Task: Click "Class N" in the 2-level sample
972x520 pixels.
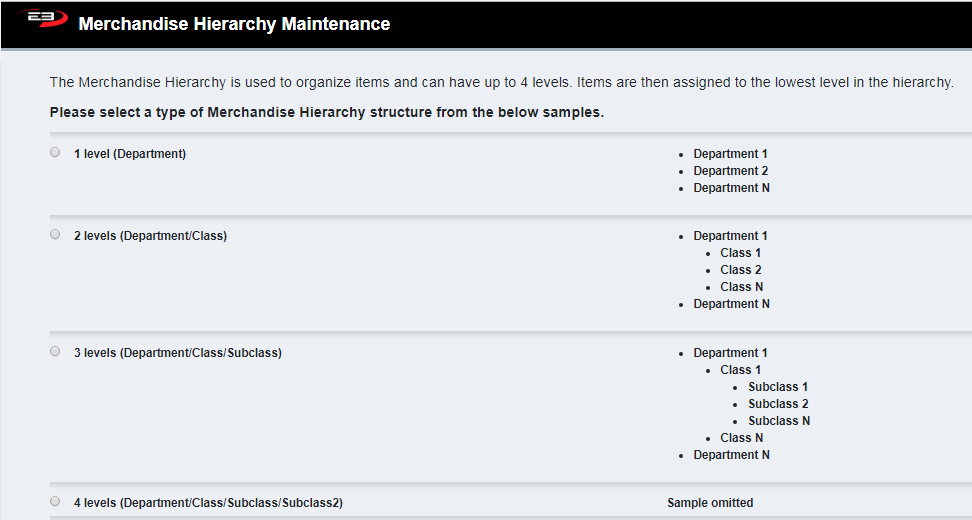Action: click(x=741, y=287)
